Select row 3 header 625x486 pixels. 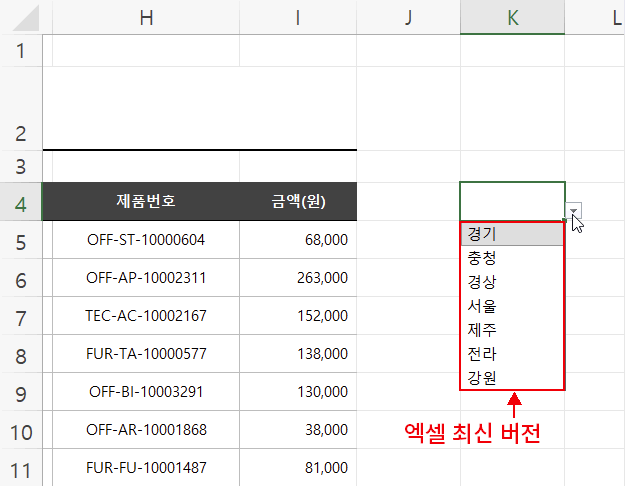coord(21,166)
